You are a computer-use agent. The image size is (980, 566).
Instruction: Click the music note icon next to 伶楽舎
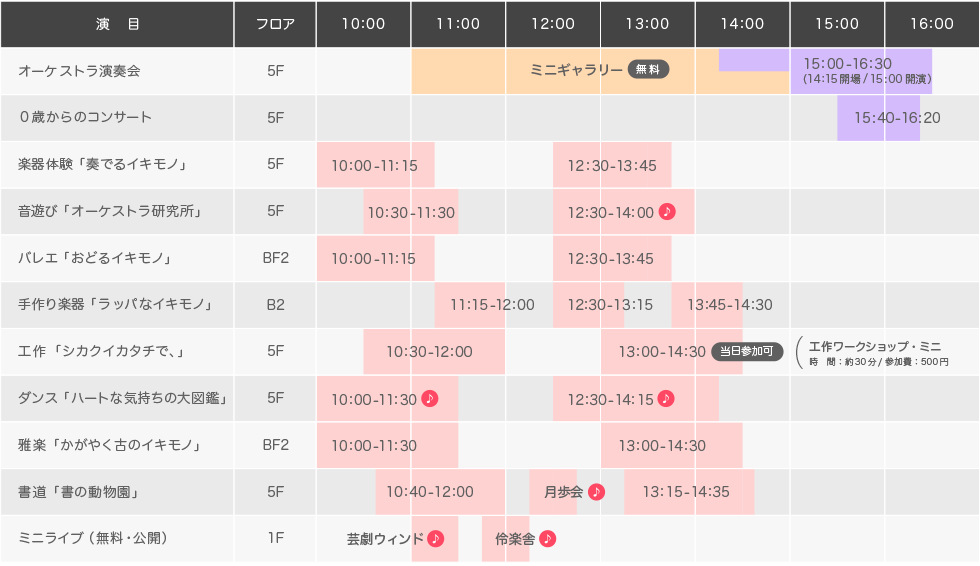[547, 539]
